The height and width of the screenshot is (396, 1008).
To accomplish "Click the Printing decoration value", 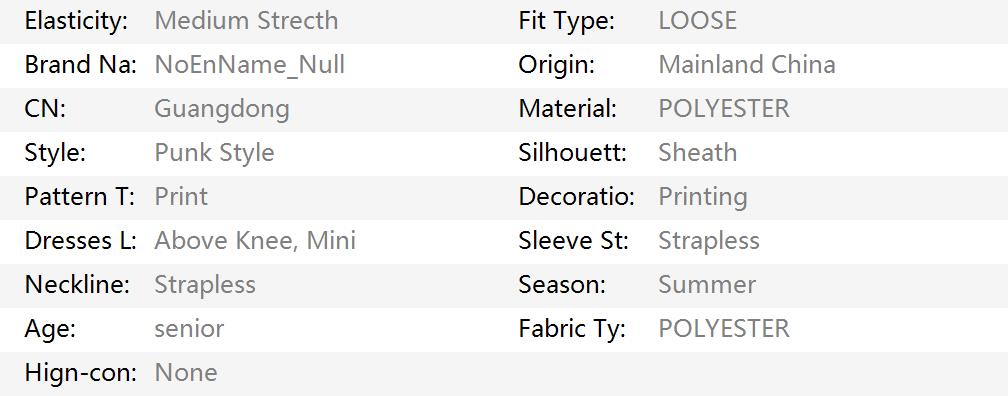I will [703, 197].
